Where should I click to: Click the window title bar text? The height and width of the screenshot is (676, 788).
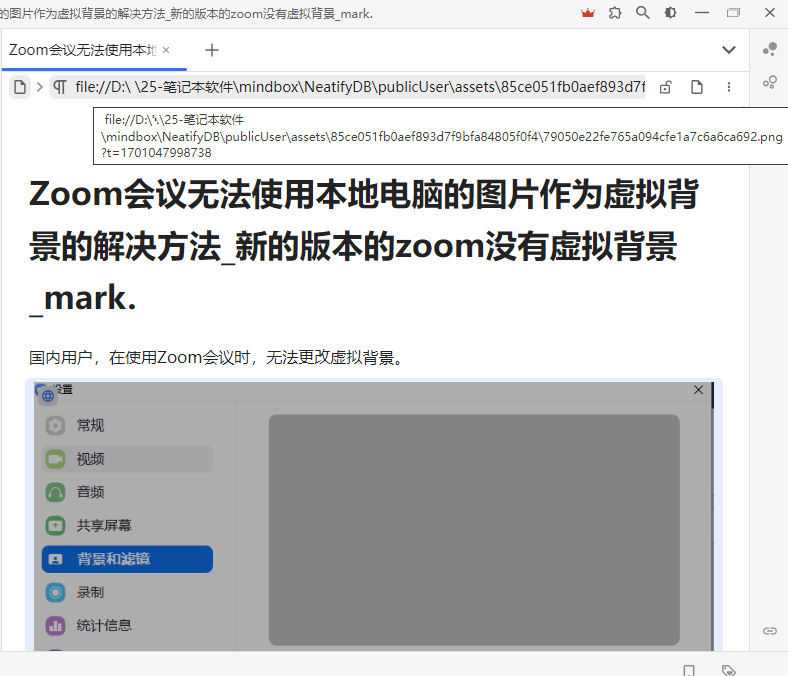[x=186, y=14]
